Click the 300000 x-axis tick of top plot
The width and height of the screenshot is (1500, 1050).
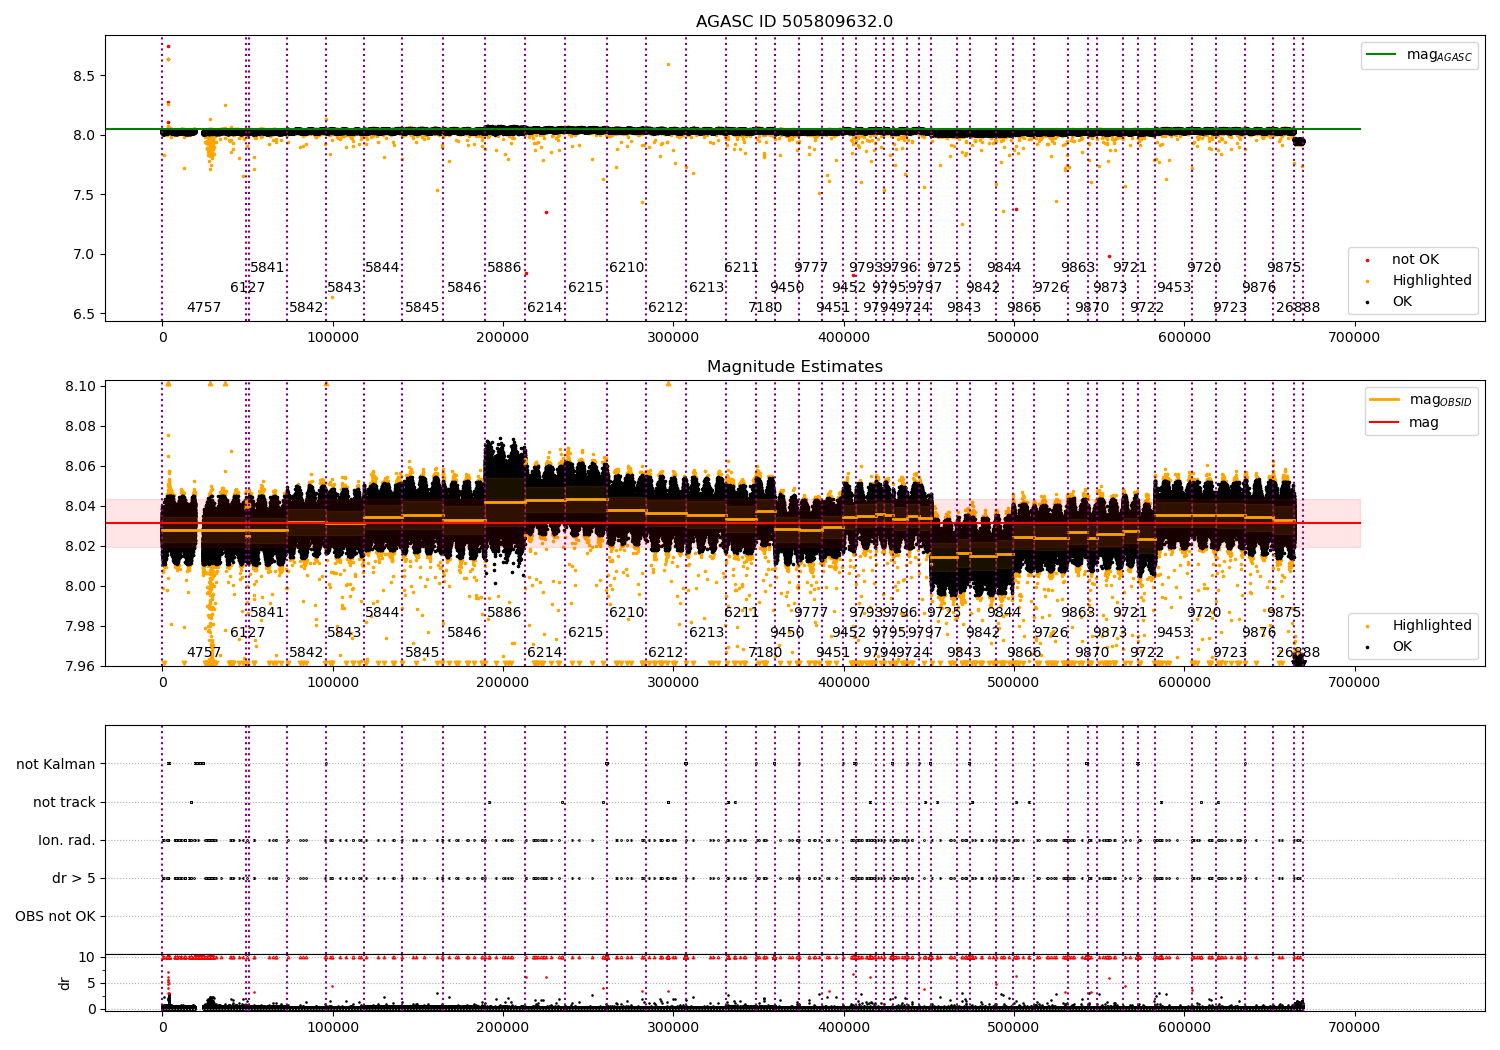pos(673,337)
